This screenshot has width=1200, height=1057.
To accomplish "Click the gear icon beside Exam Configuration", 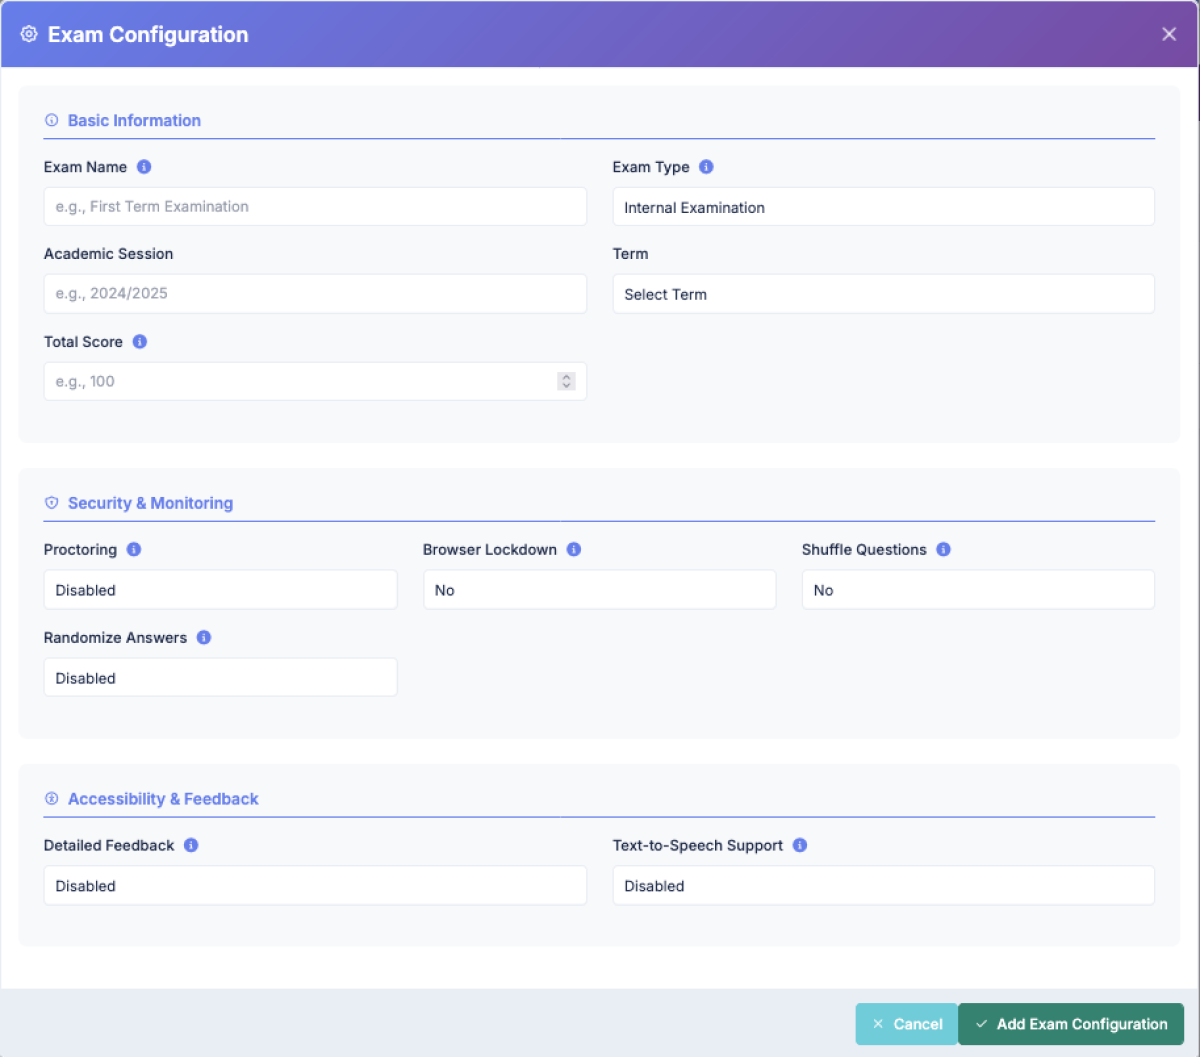I will point(29,34).
